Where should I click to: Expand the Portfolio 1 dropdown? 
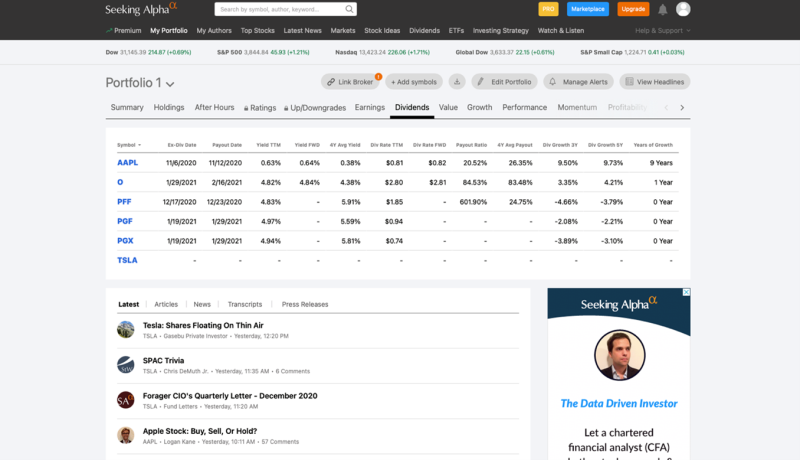[170, 84]
